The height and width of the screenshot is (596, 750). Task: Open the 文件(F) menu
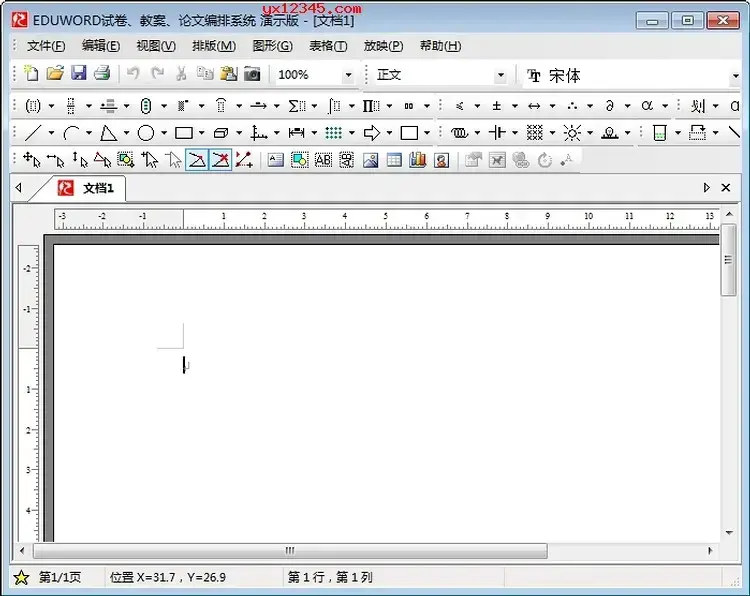(46, 46)
